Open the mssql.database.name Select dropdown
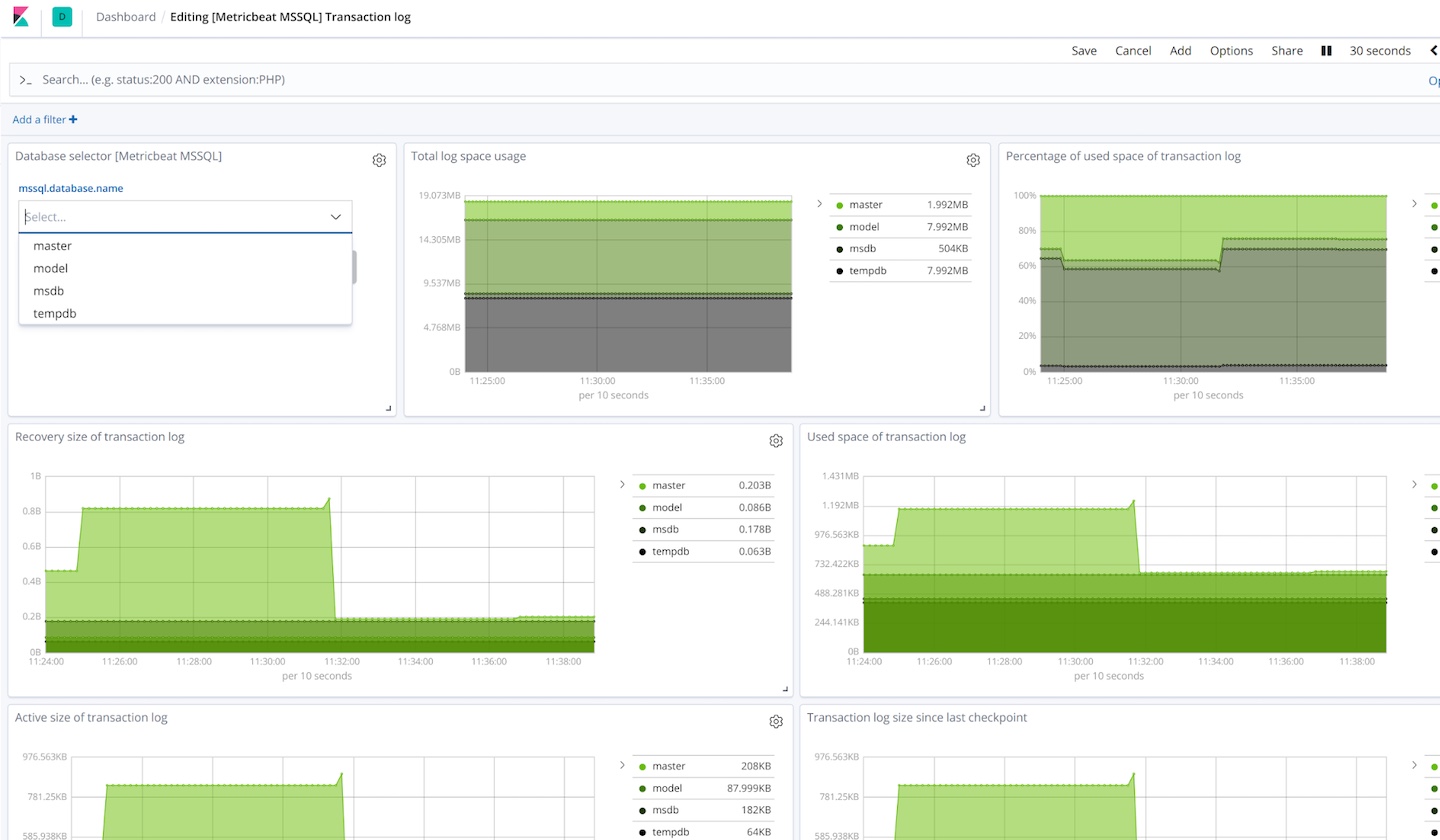 click(185, 217)
